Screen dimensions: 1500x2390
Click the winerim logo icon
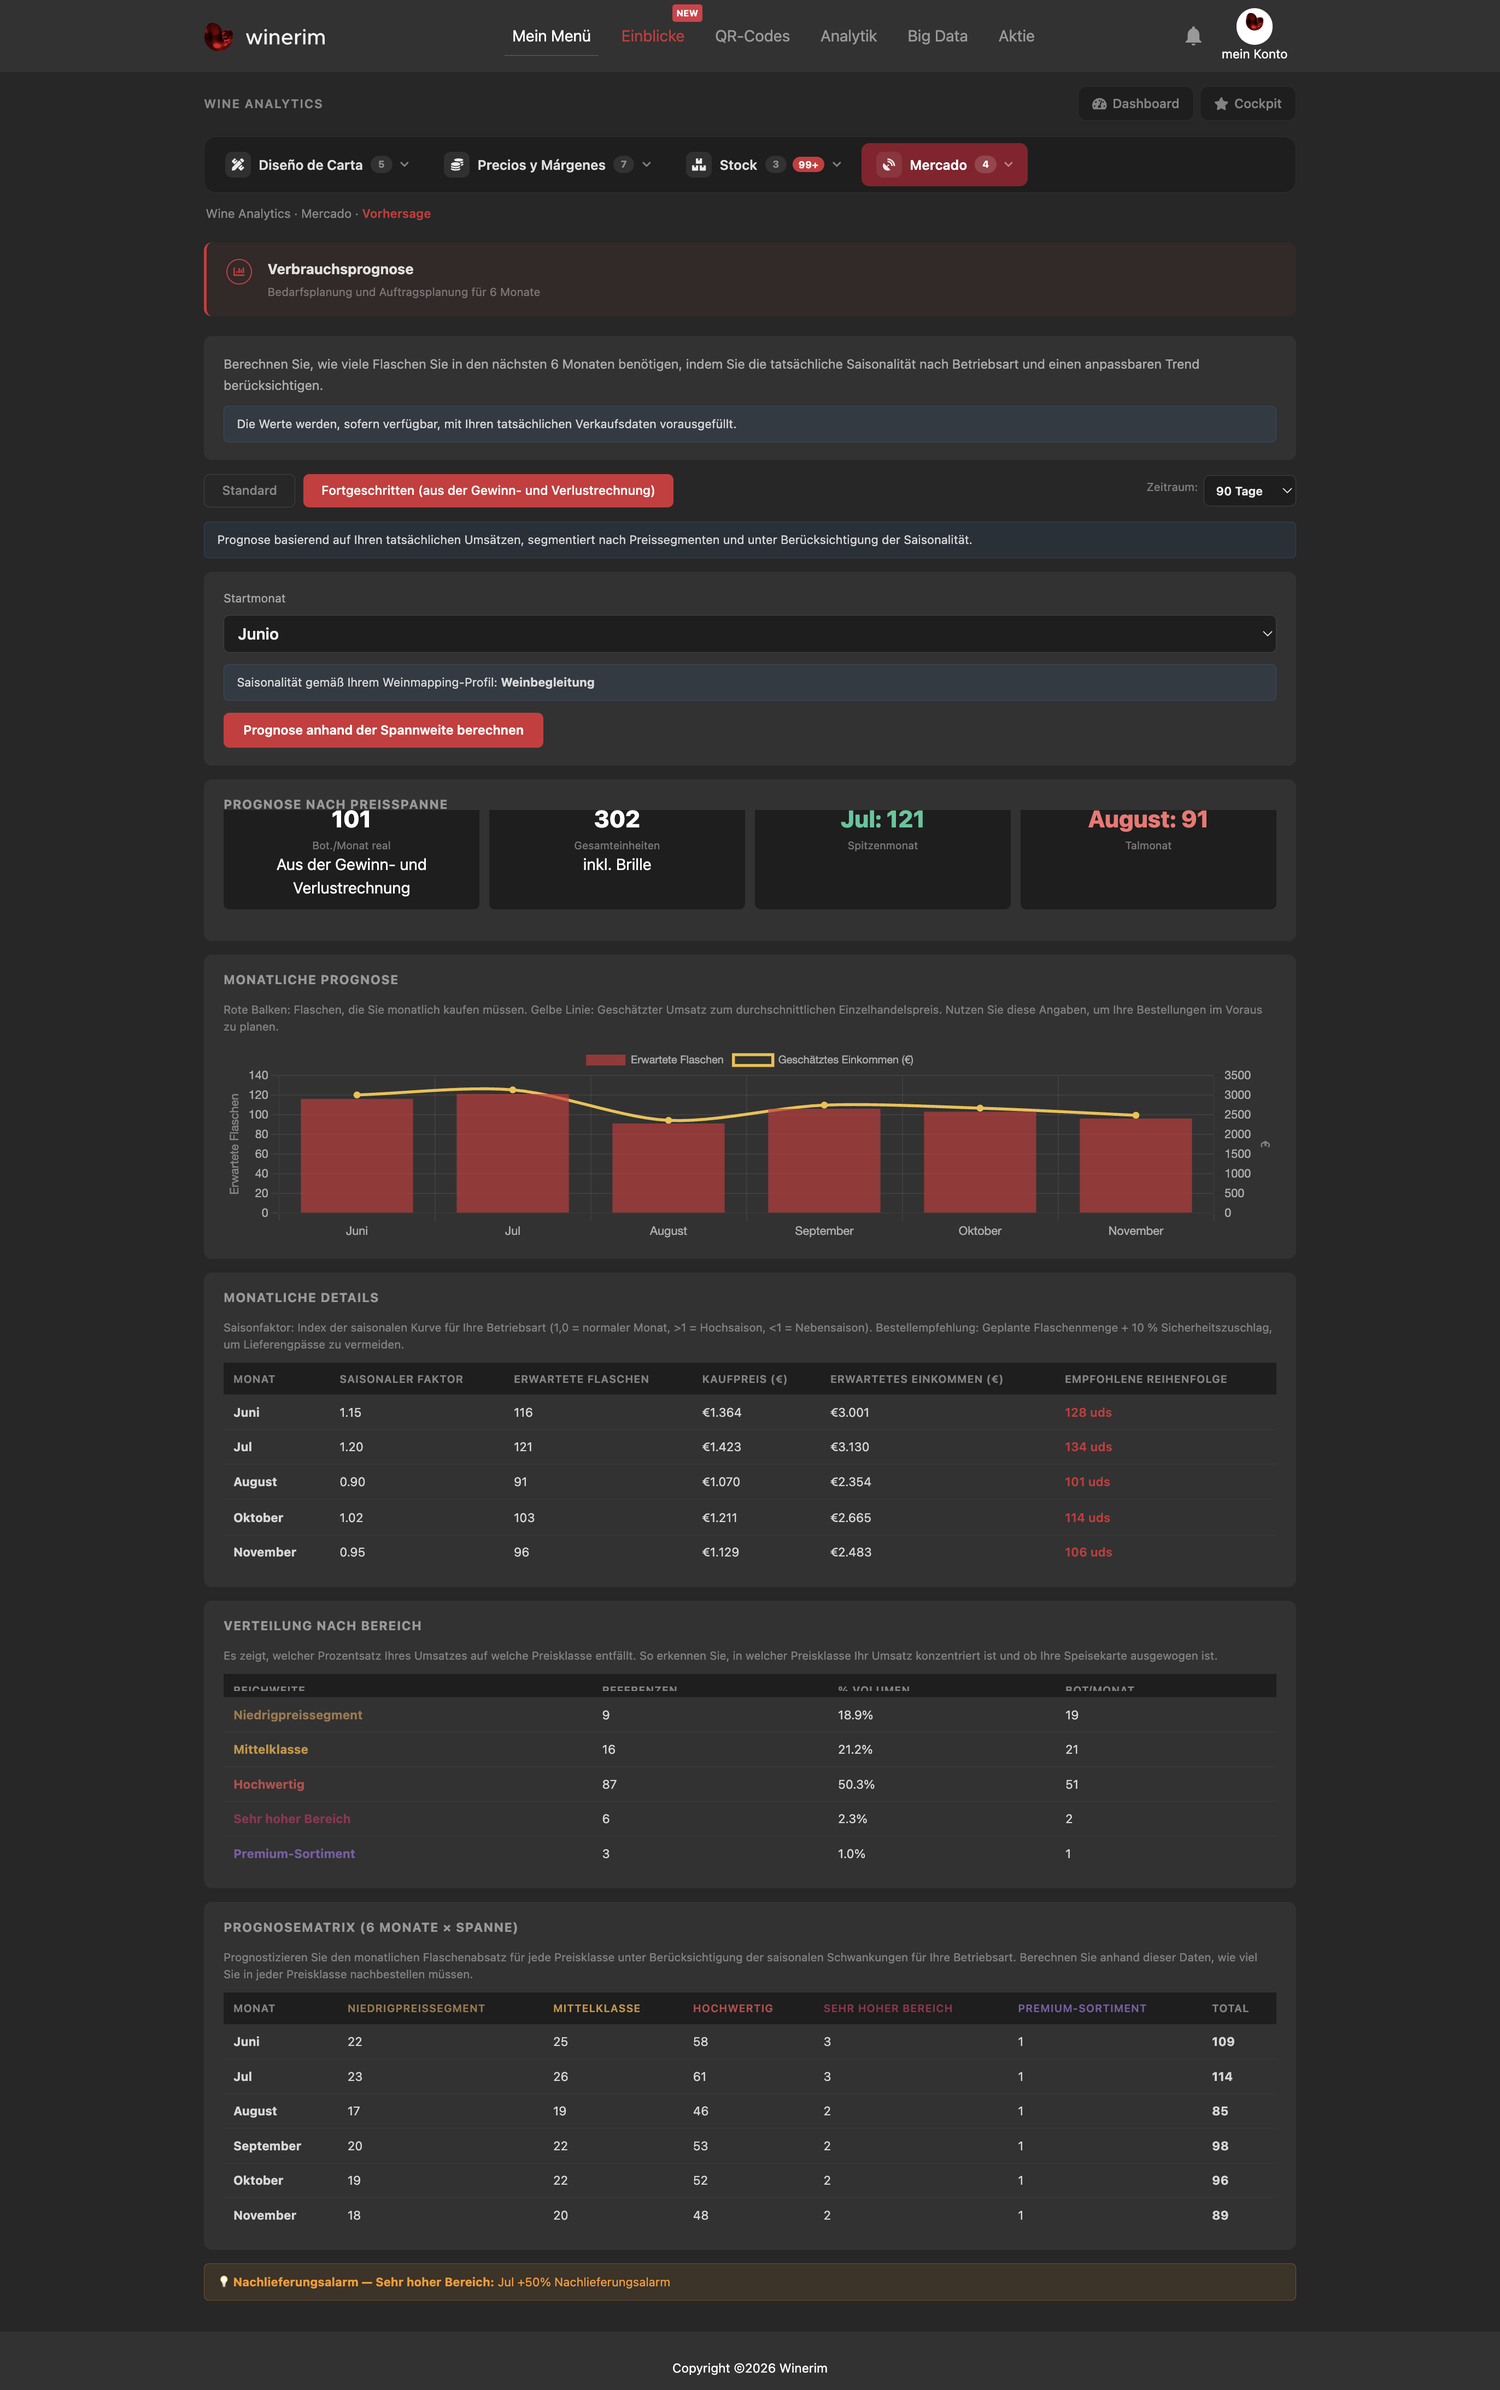tap(218, 37)
